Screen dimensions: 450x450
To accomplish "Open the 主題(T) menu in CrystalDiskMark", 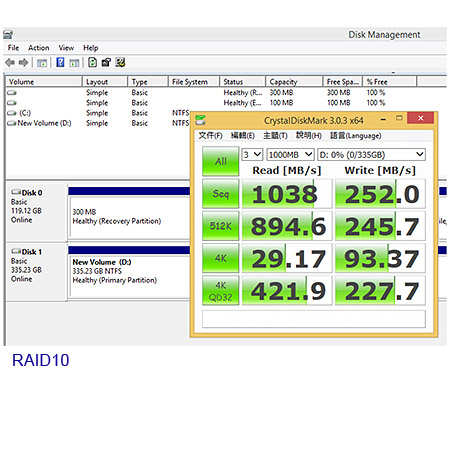I will (x=275, y=136).
